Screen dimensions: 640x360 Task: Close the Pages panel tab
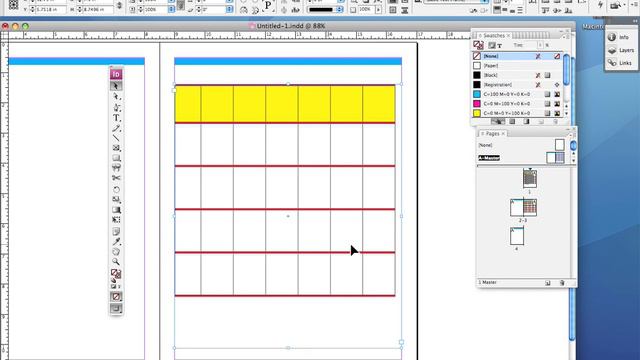503,133
